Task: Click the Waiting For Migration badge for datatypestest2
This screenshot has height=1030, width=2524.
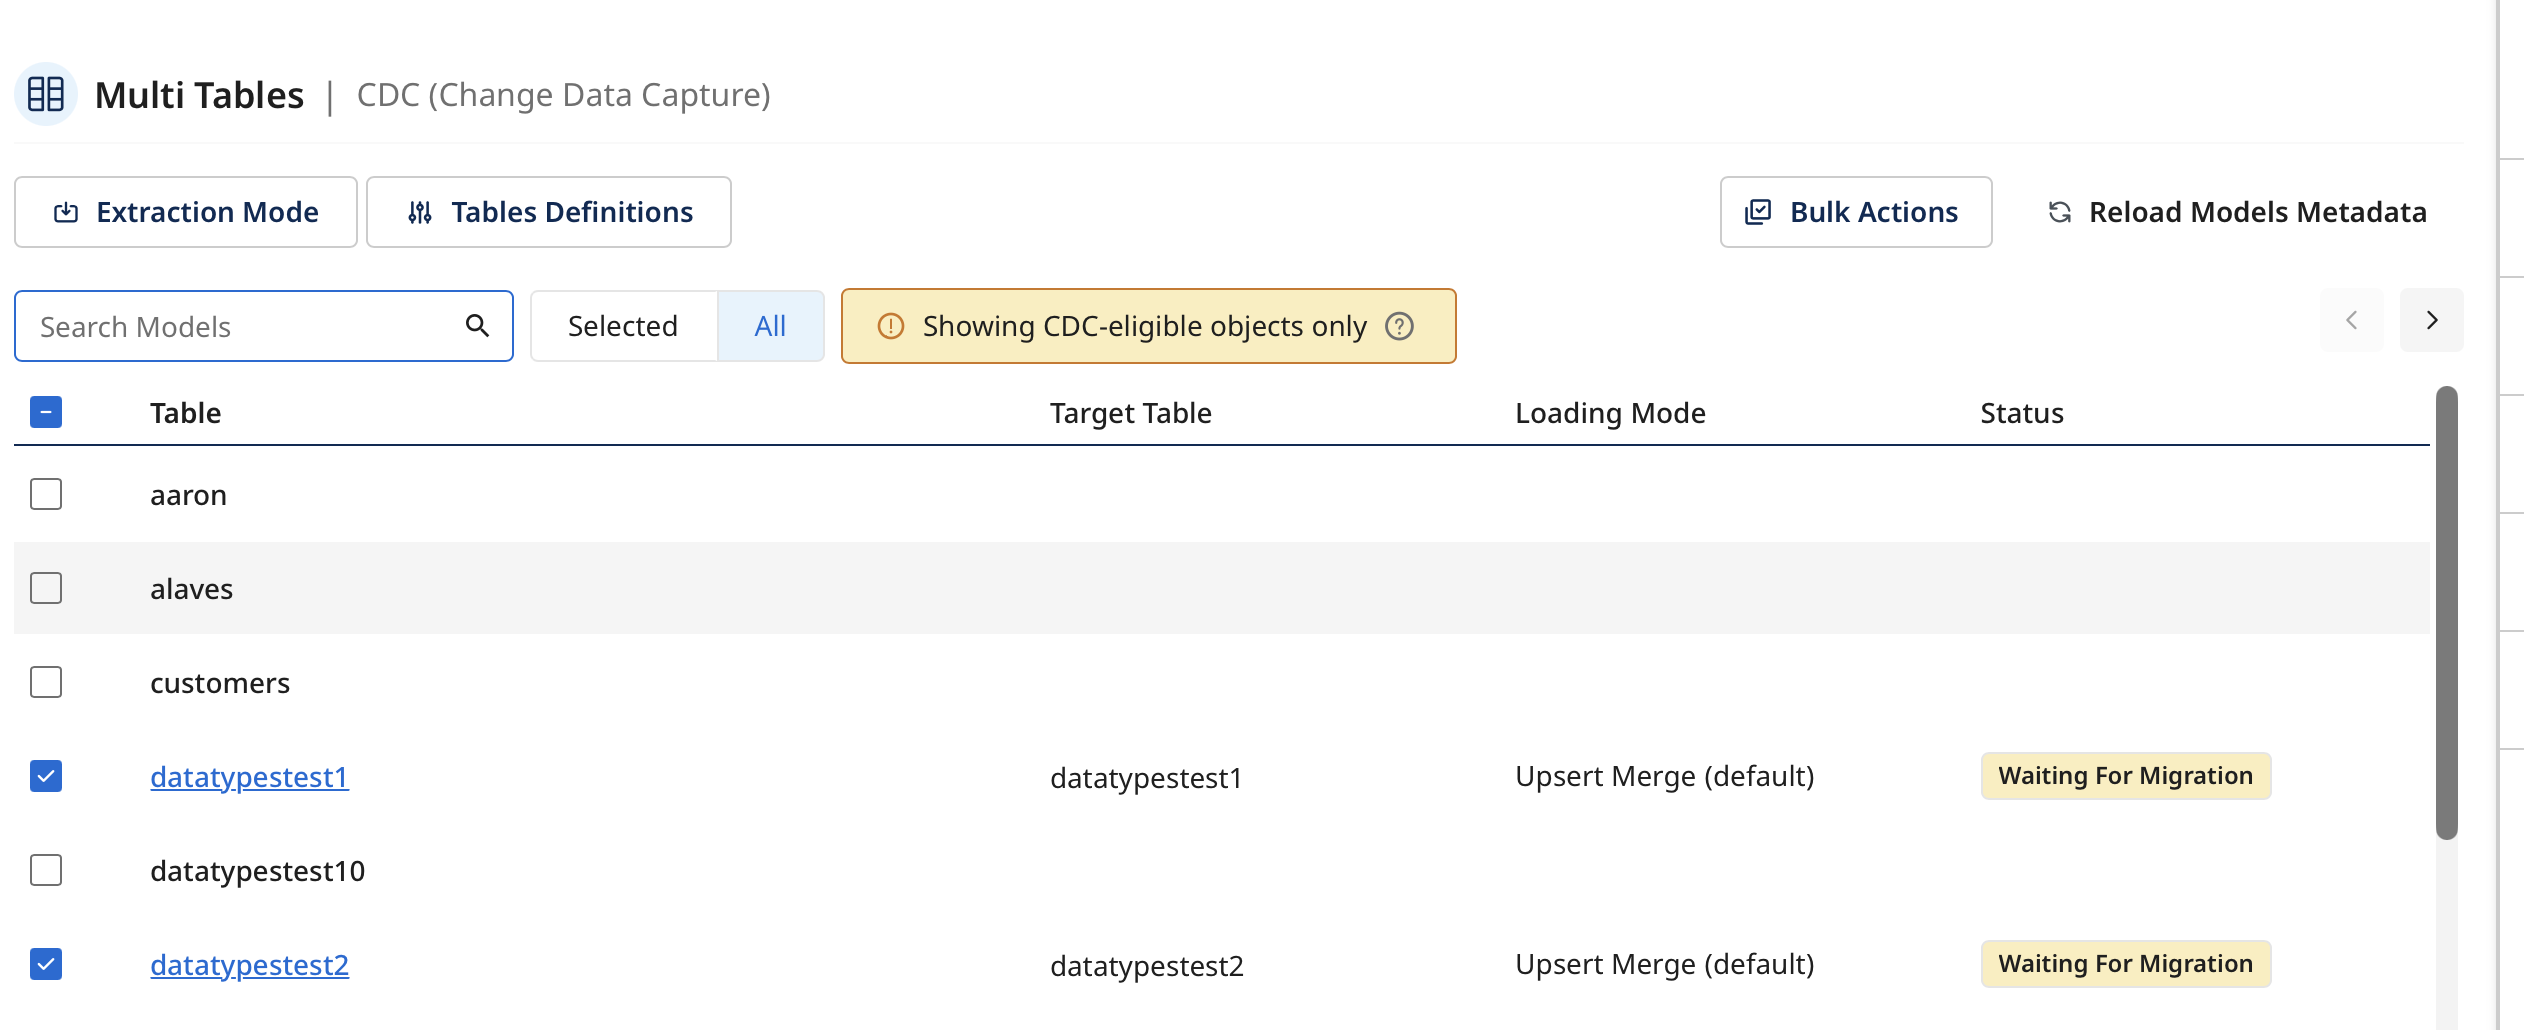Action: coord(2126,964)
